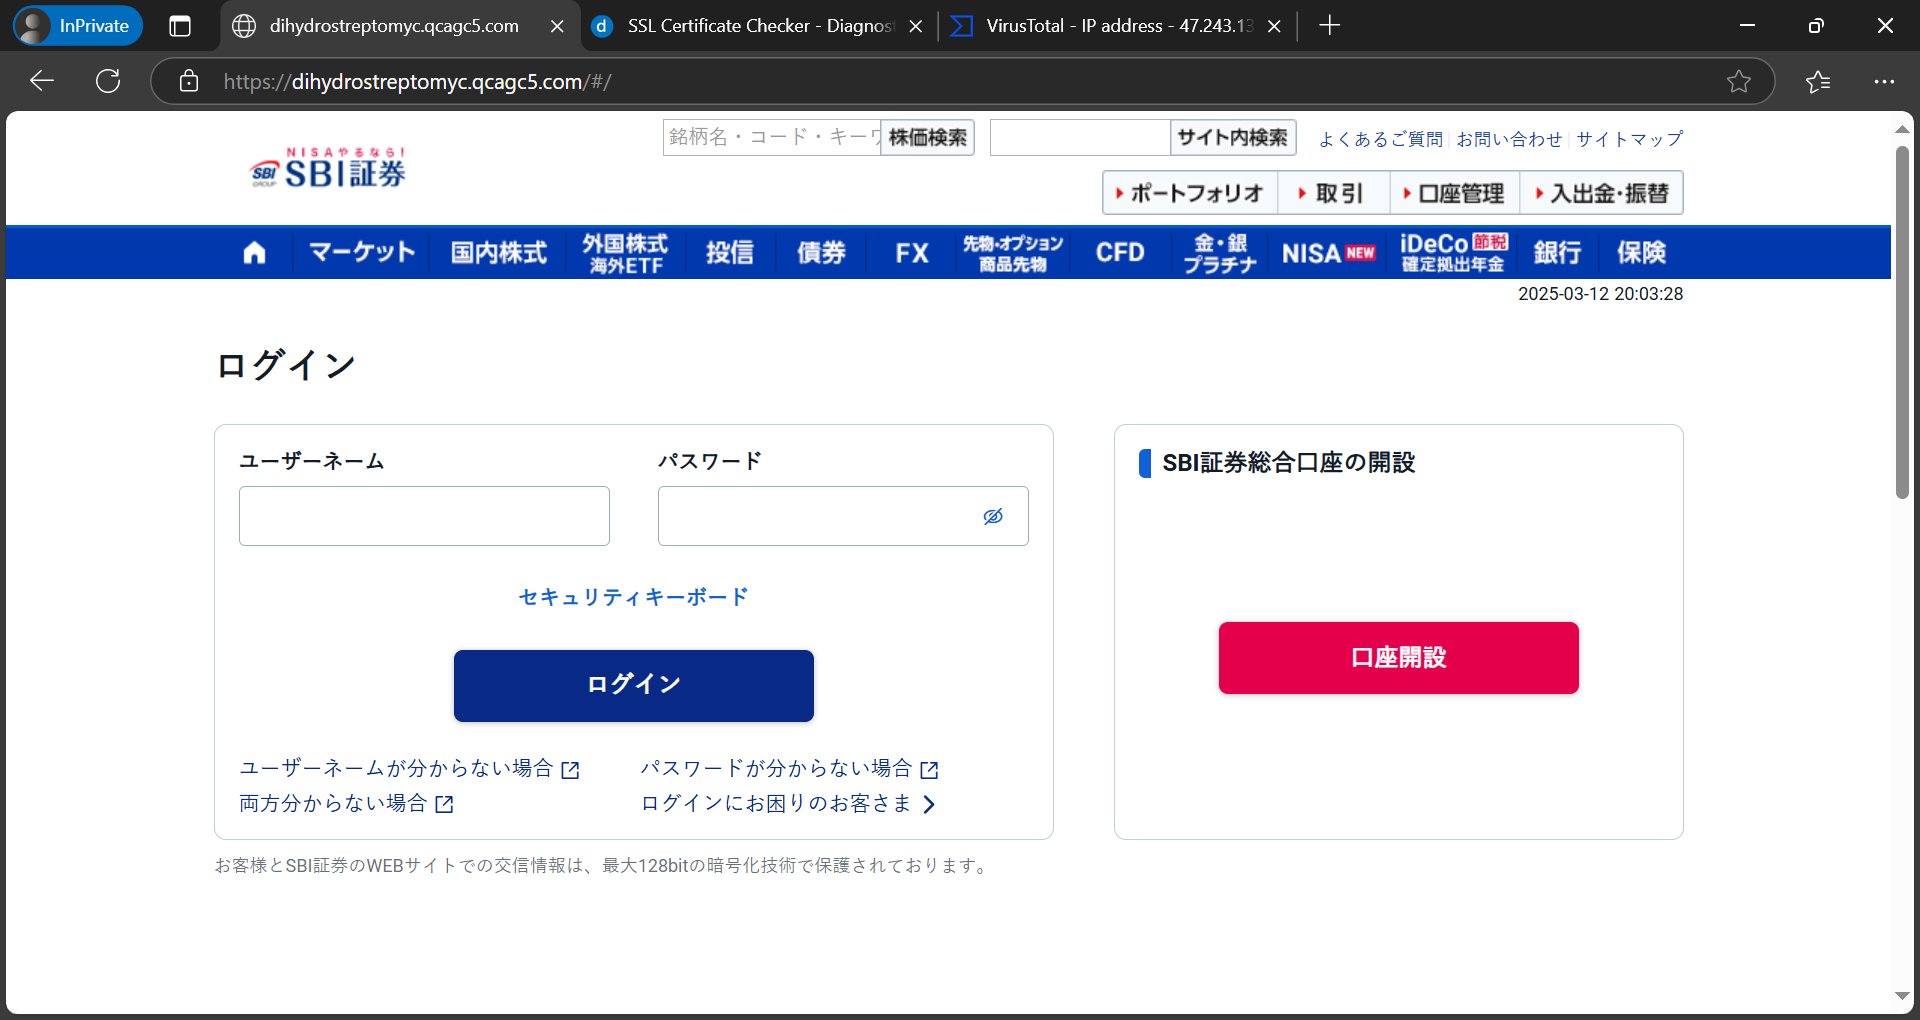Viewport: 1920px width, 1020px height.
Task: Open ログインにお困りのお客さま link
Action: [788, 803]
